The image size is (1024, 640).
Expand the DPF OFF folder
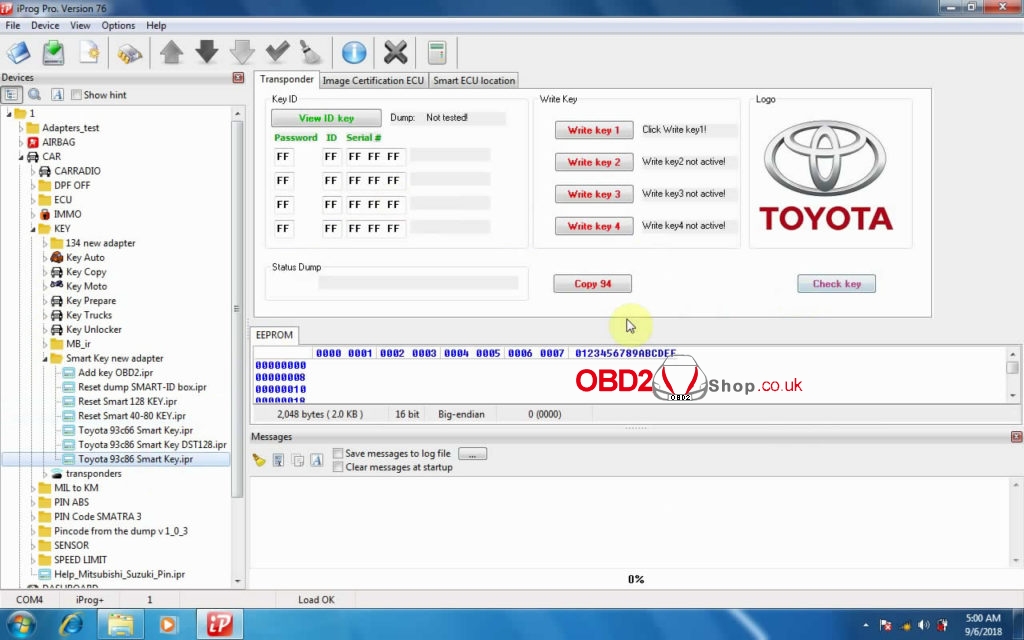(33, 185)
